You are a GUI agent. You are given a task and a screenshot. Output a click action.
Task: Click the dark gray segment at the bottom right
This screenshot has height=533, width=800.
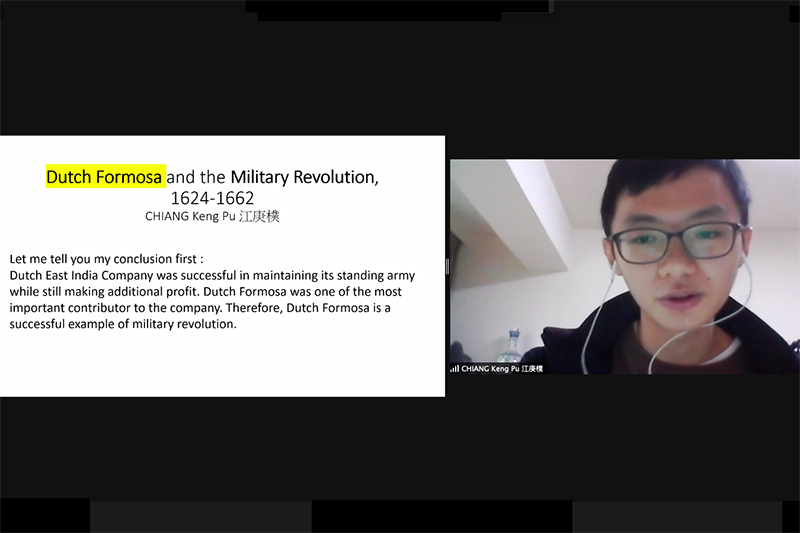click(x=677, y=517)
